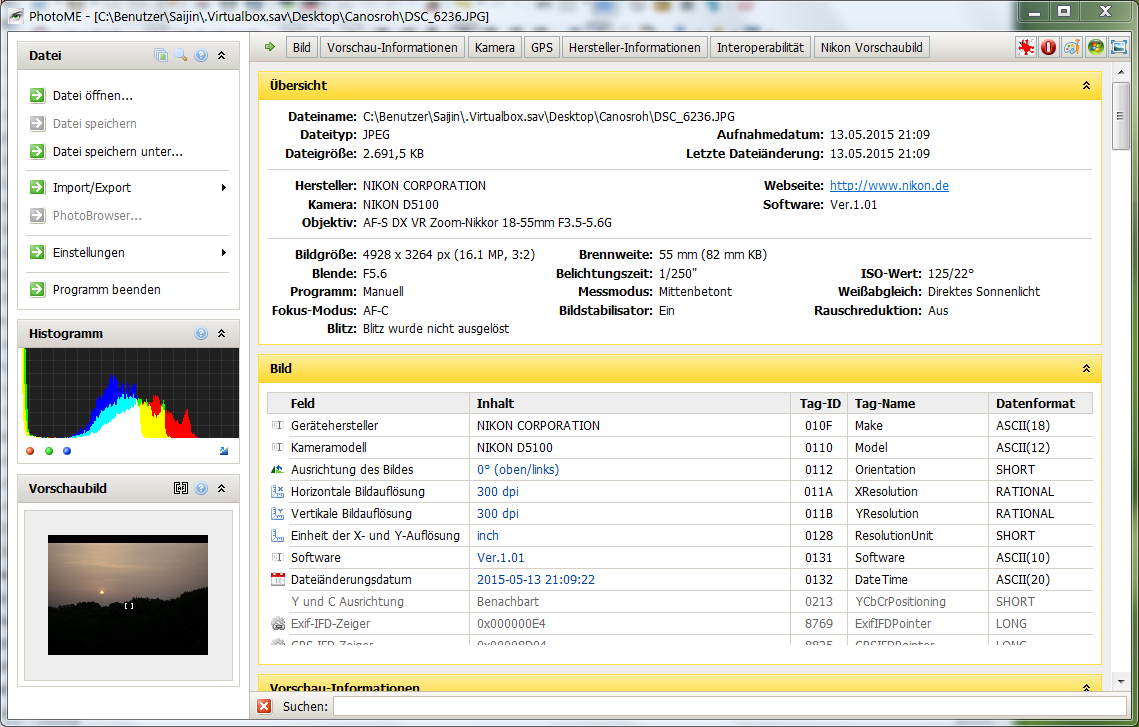This screenshot has height=727, width=1139.
Task: Switch to the GPS tab
Action: click(x=542, y=47)
